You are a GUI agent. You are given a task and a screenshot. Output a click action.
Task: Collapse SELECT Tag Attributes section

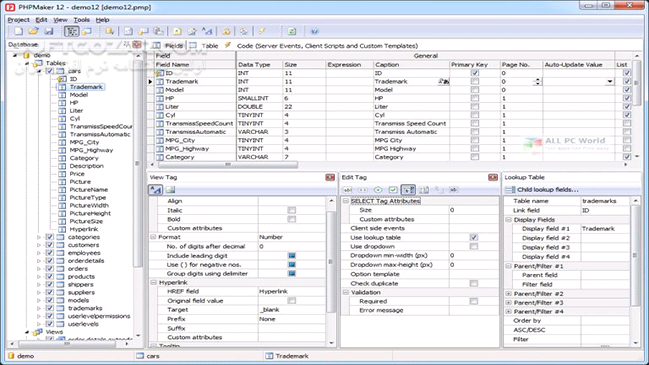pyautogui.click(x=346, y=201)
